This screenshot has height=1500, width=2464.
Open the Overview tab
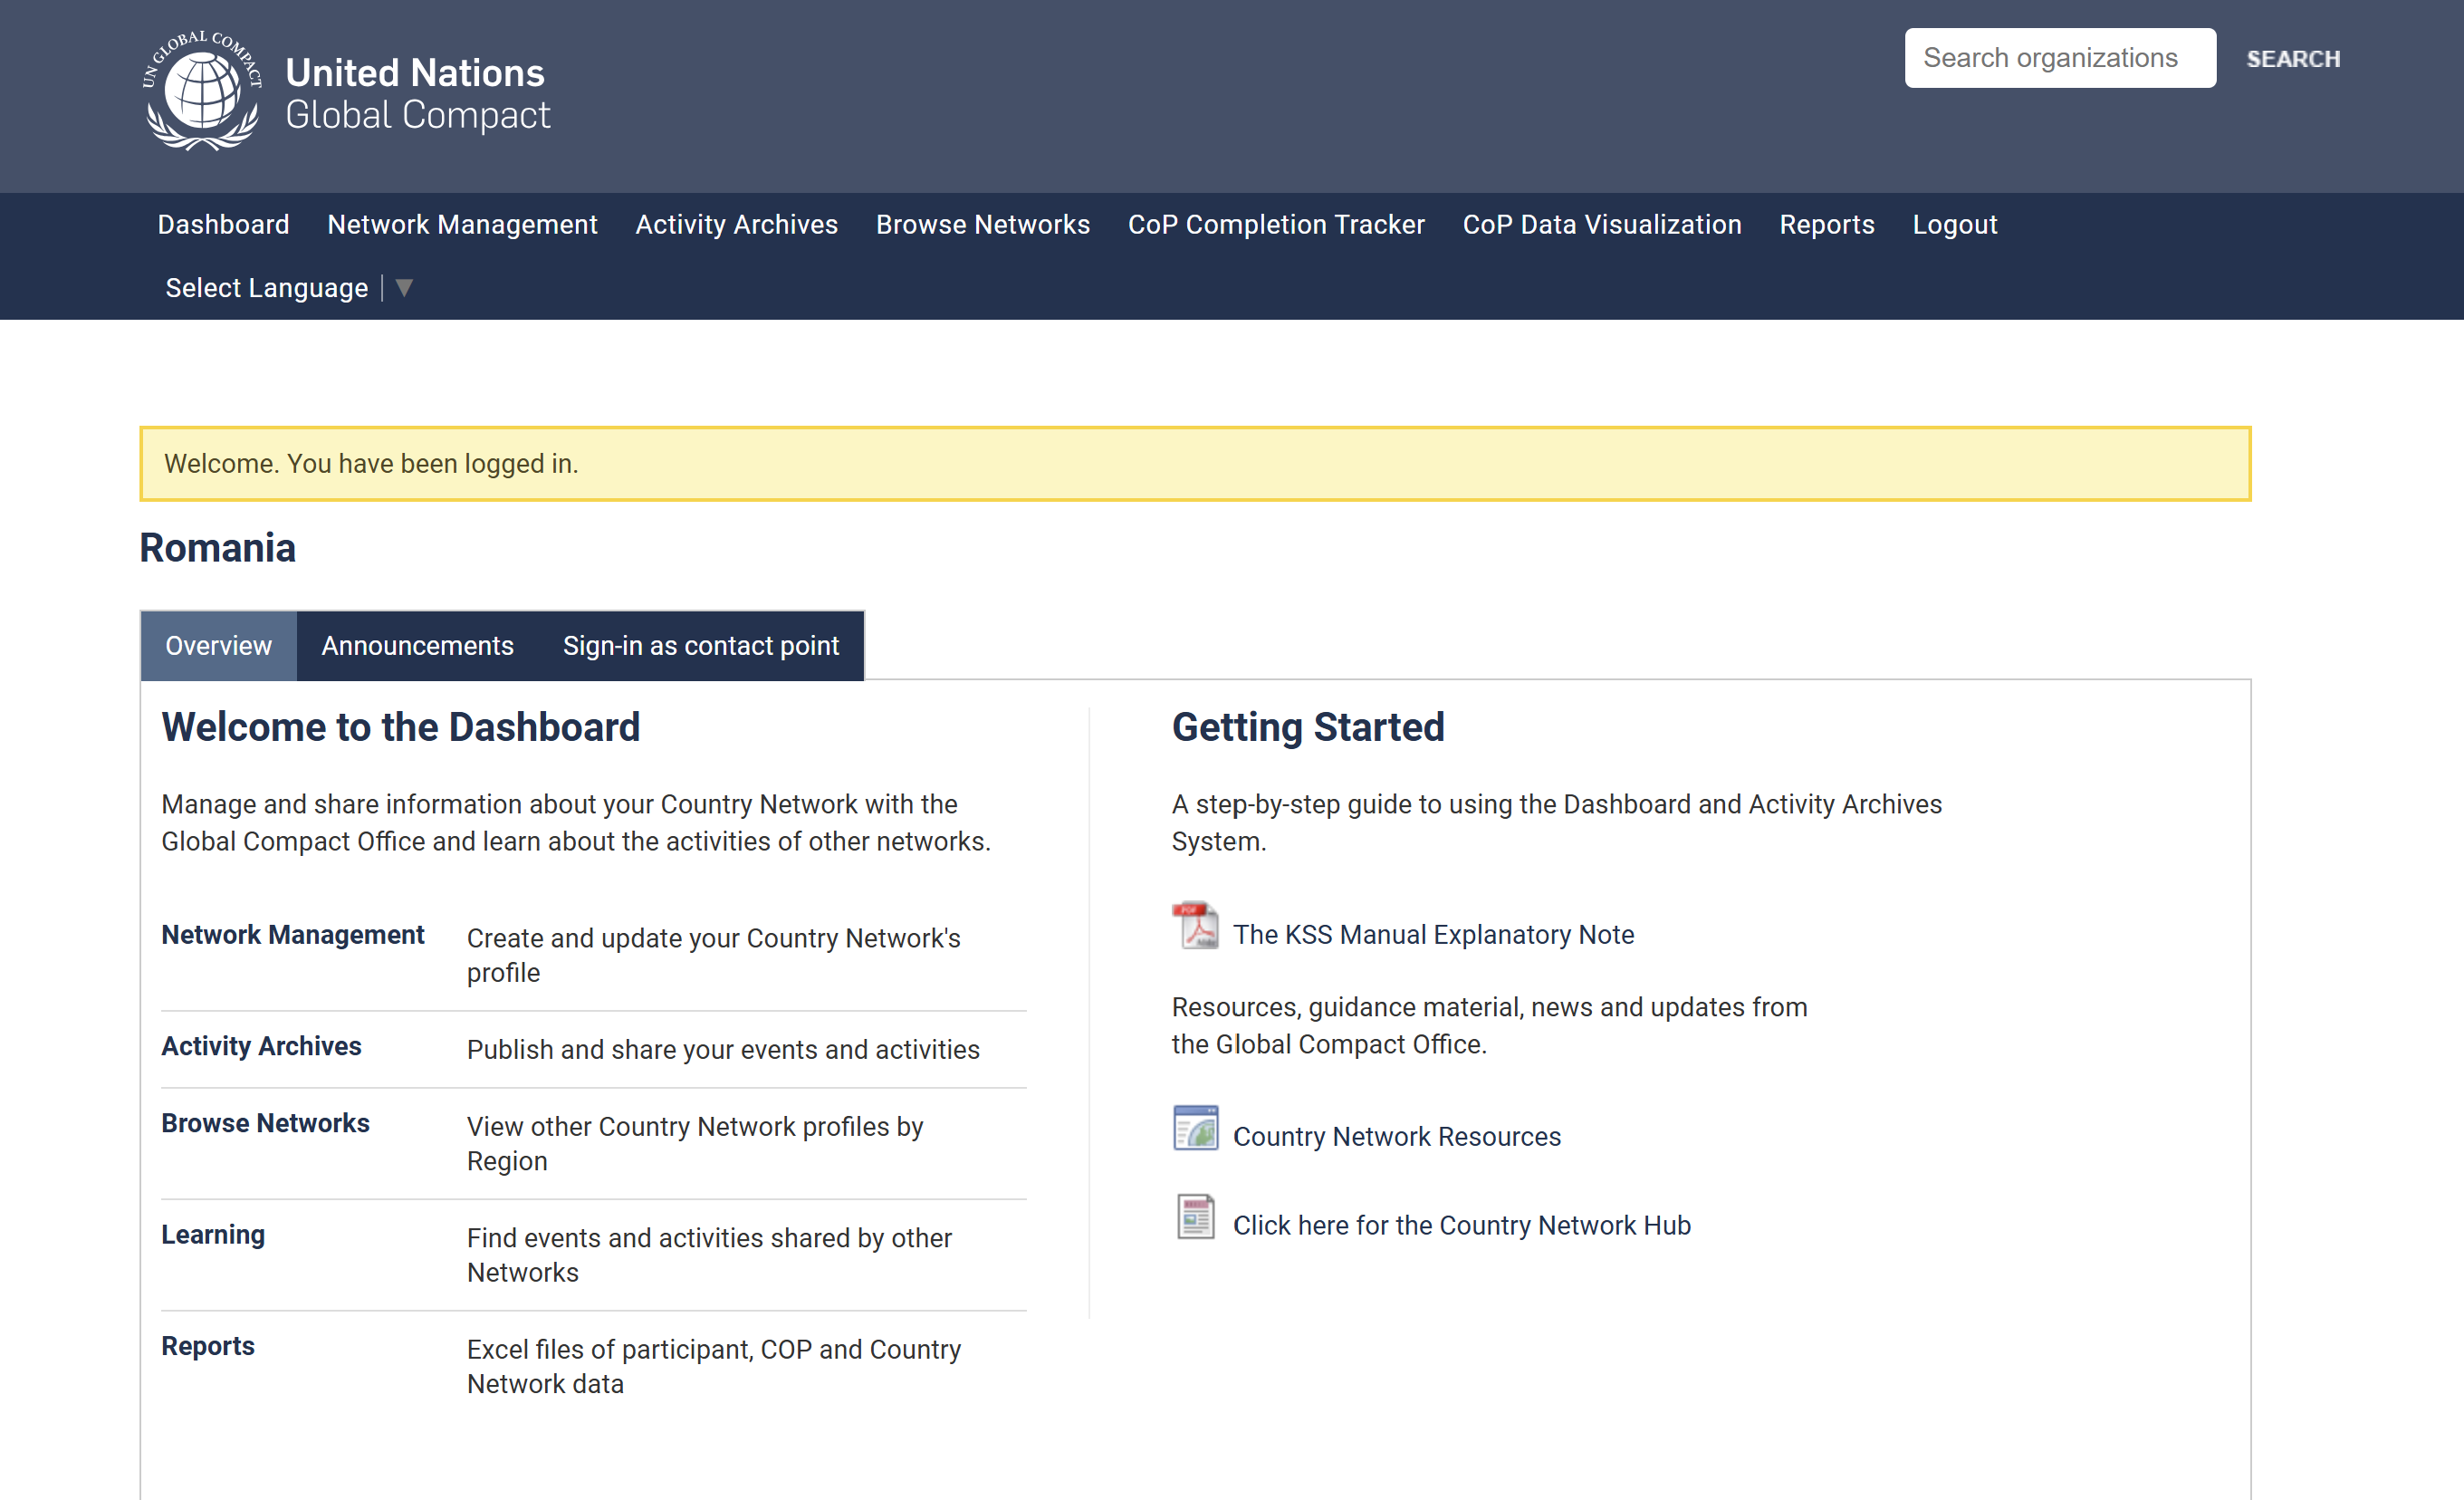pyautogui.click(x=218, y=646)
